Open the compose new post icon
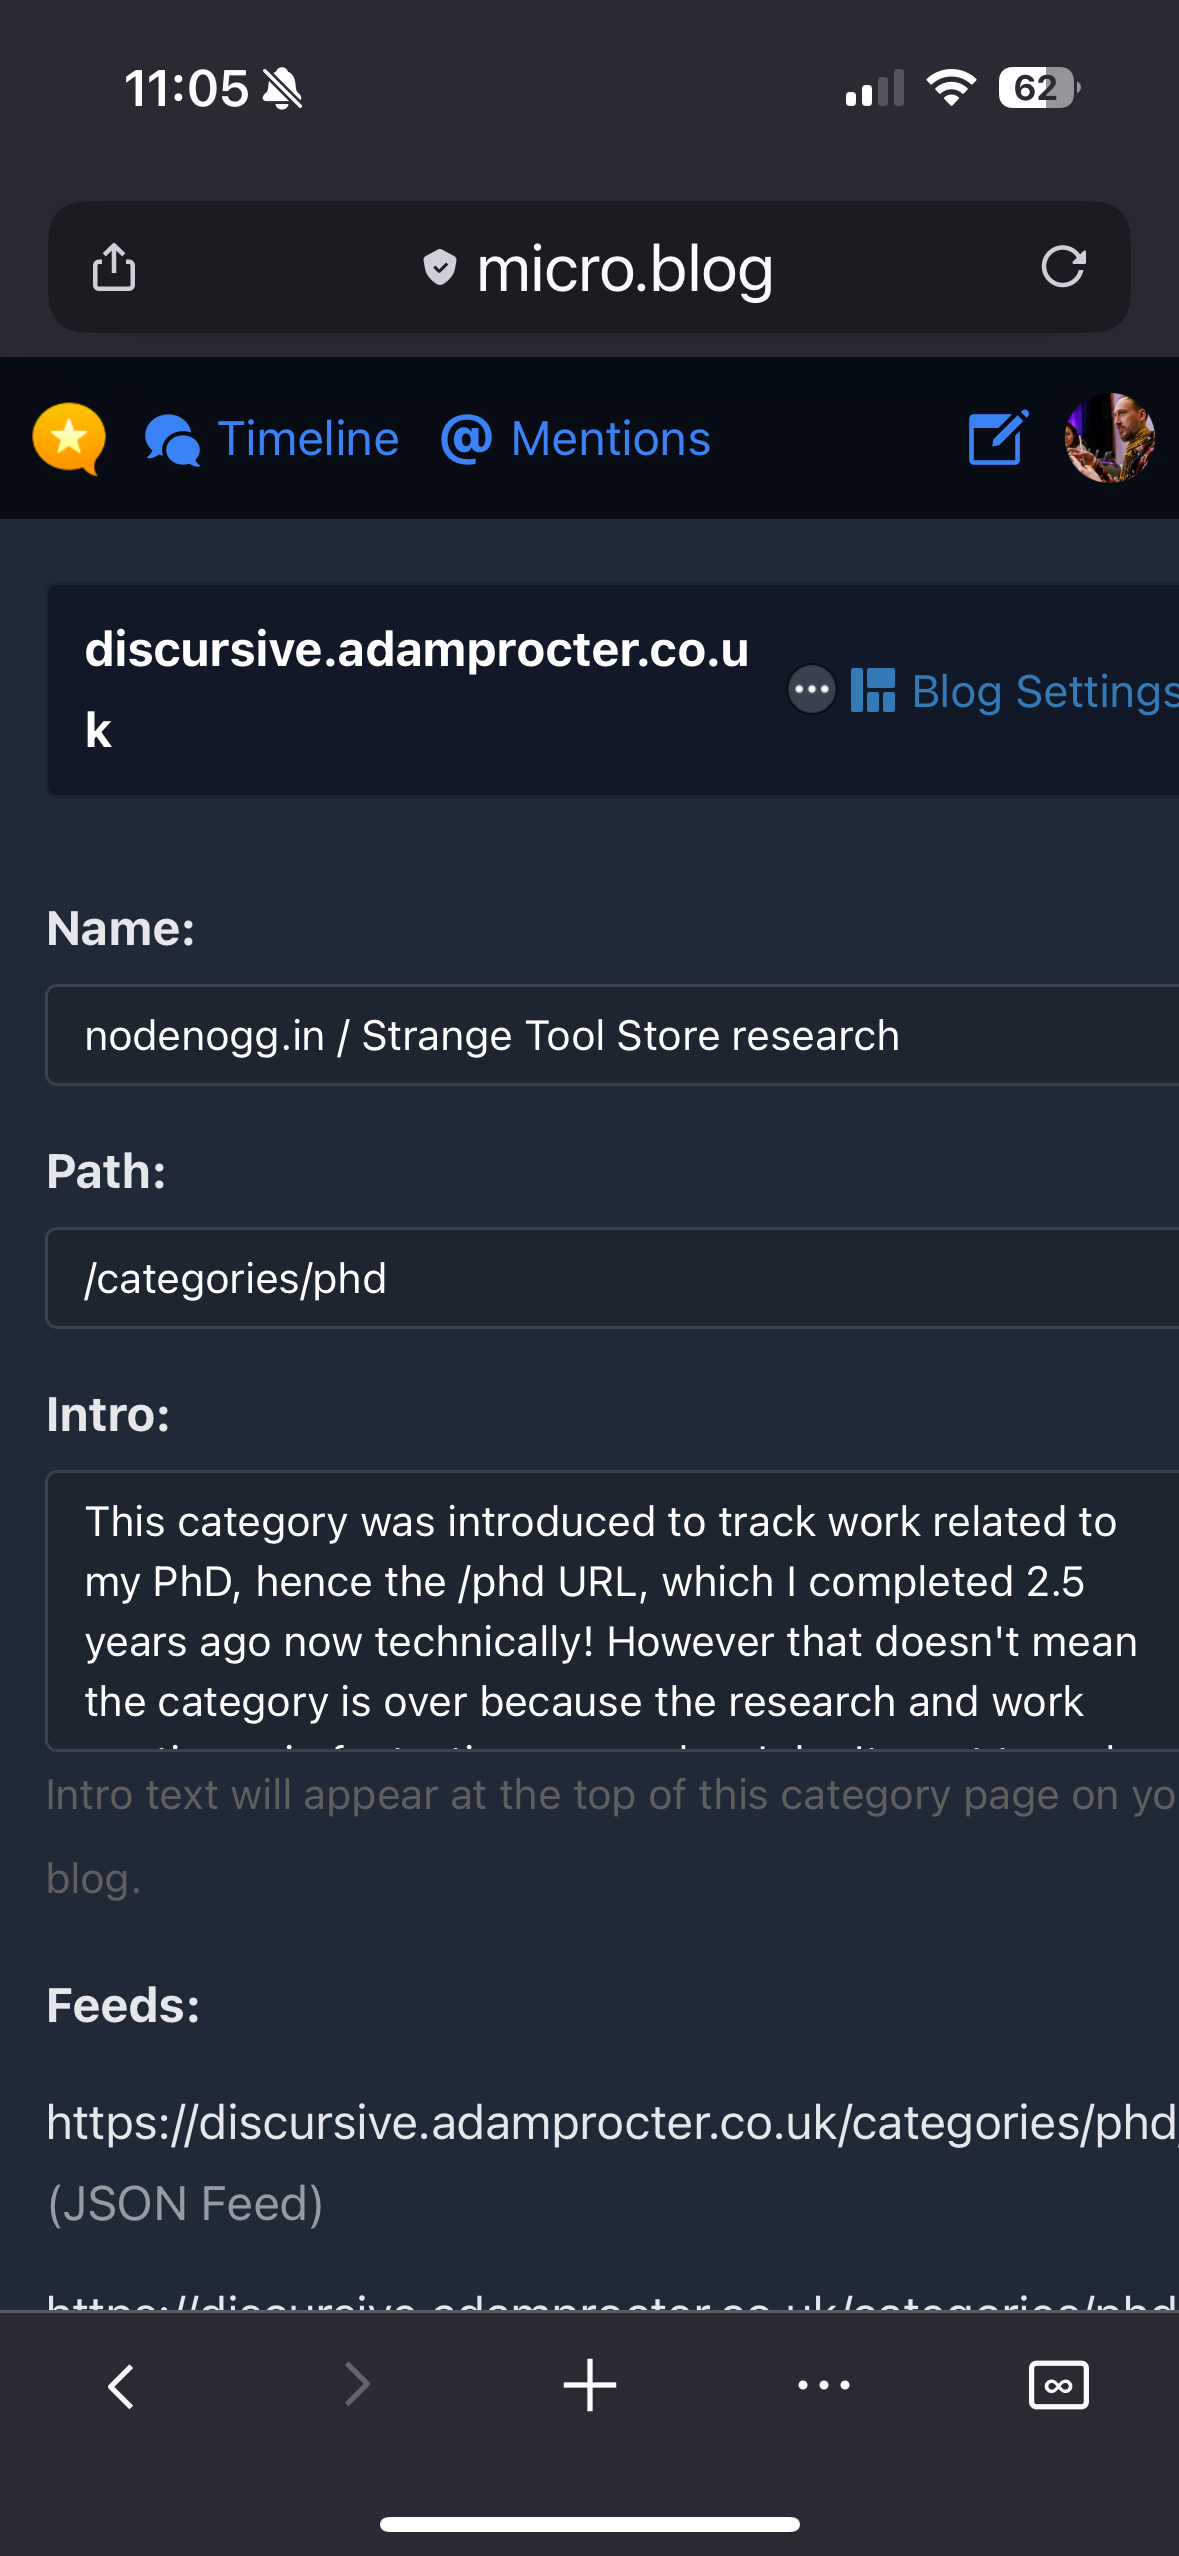This screenshot has width=1179, height=2556. tap(996, 438)
